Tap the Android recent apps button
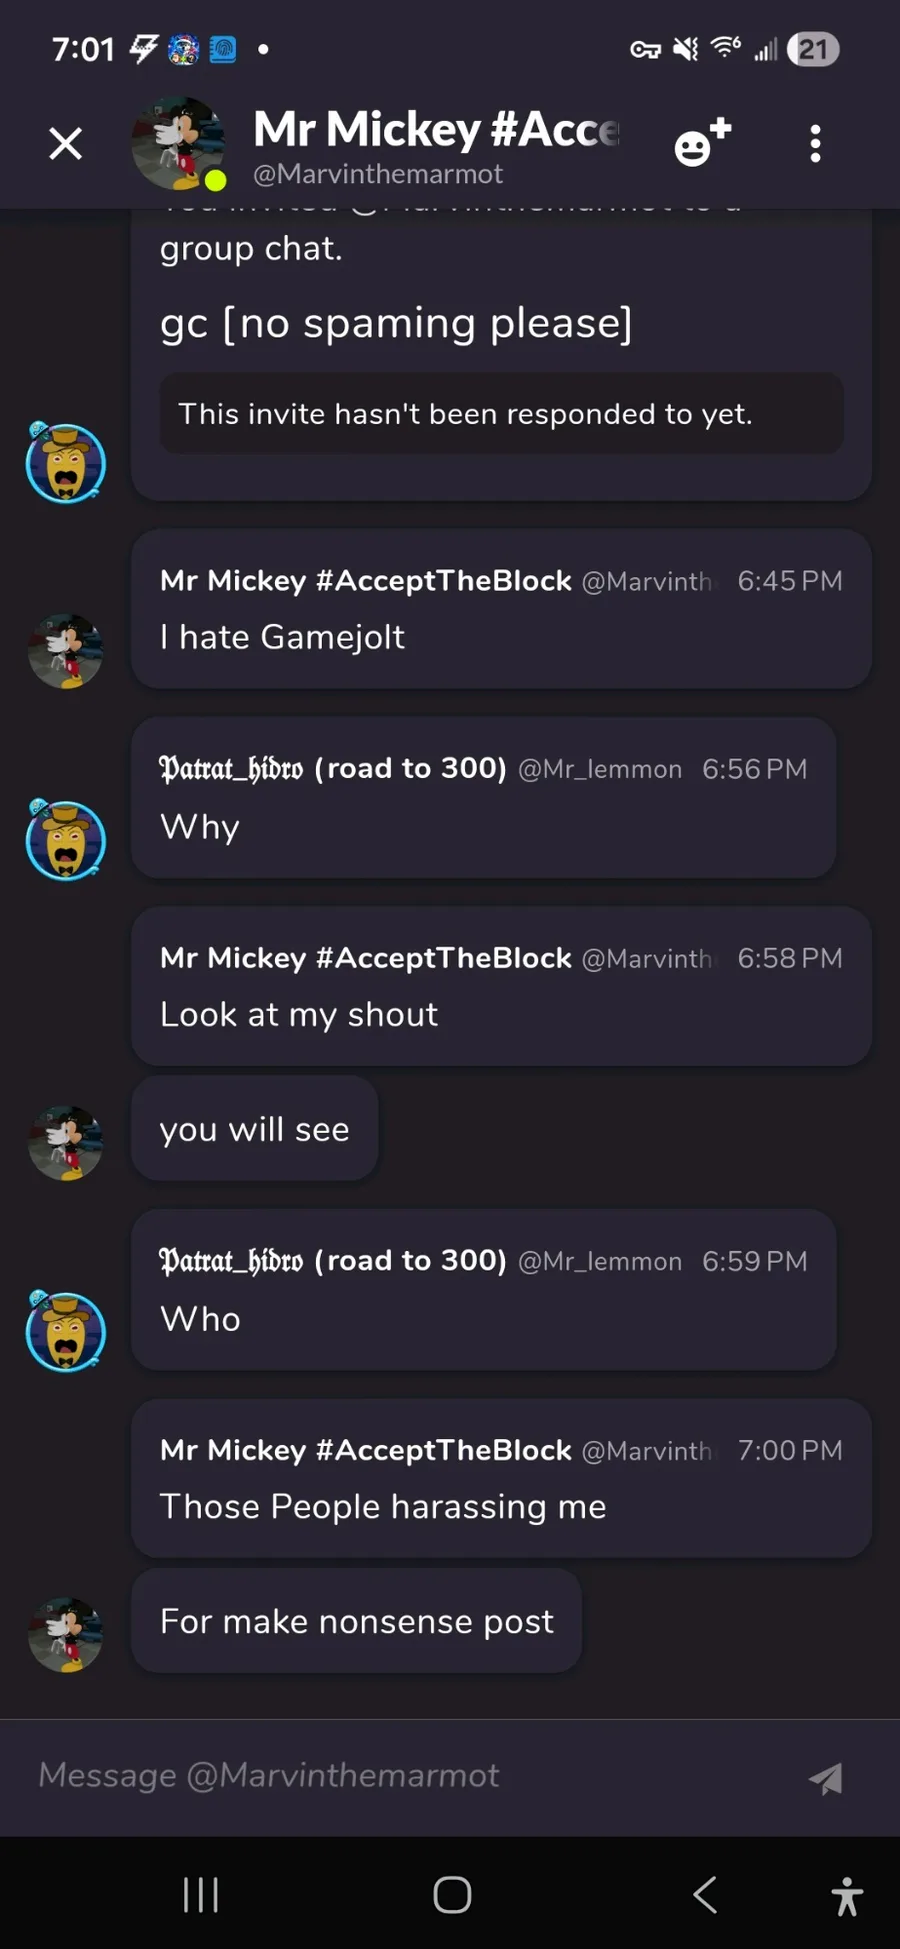This screenshot has height=1949, width=900. click(x=201, y=1894)
